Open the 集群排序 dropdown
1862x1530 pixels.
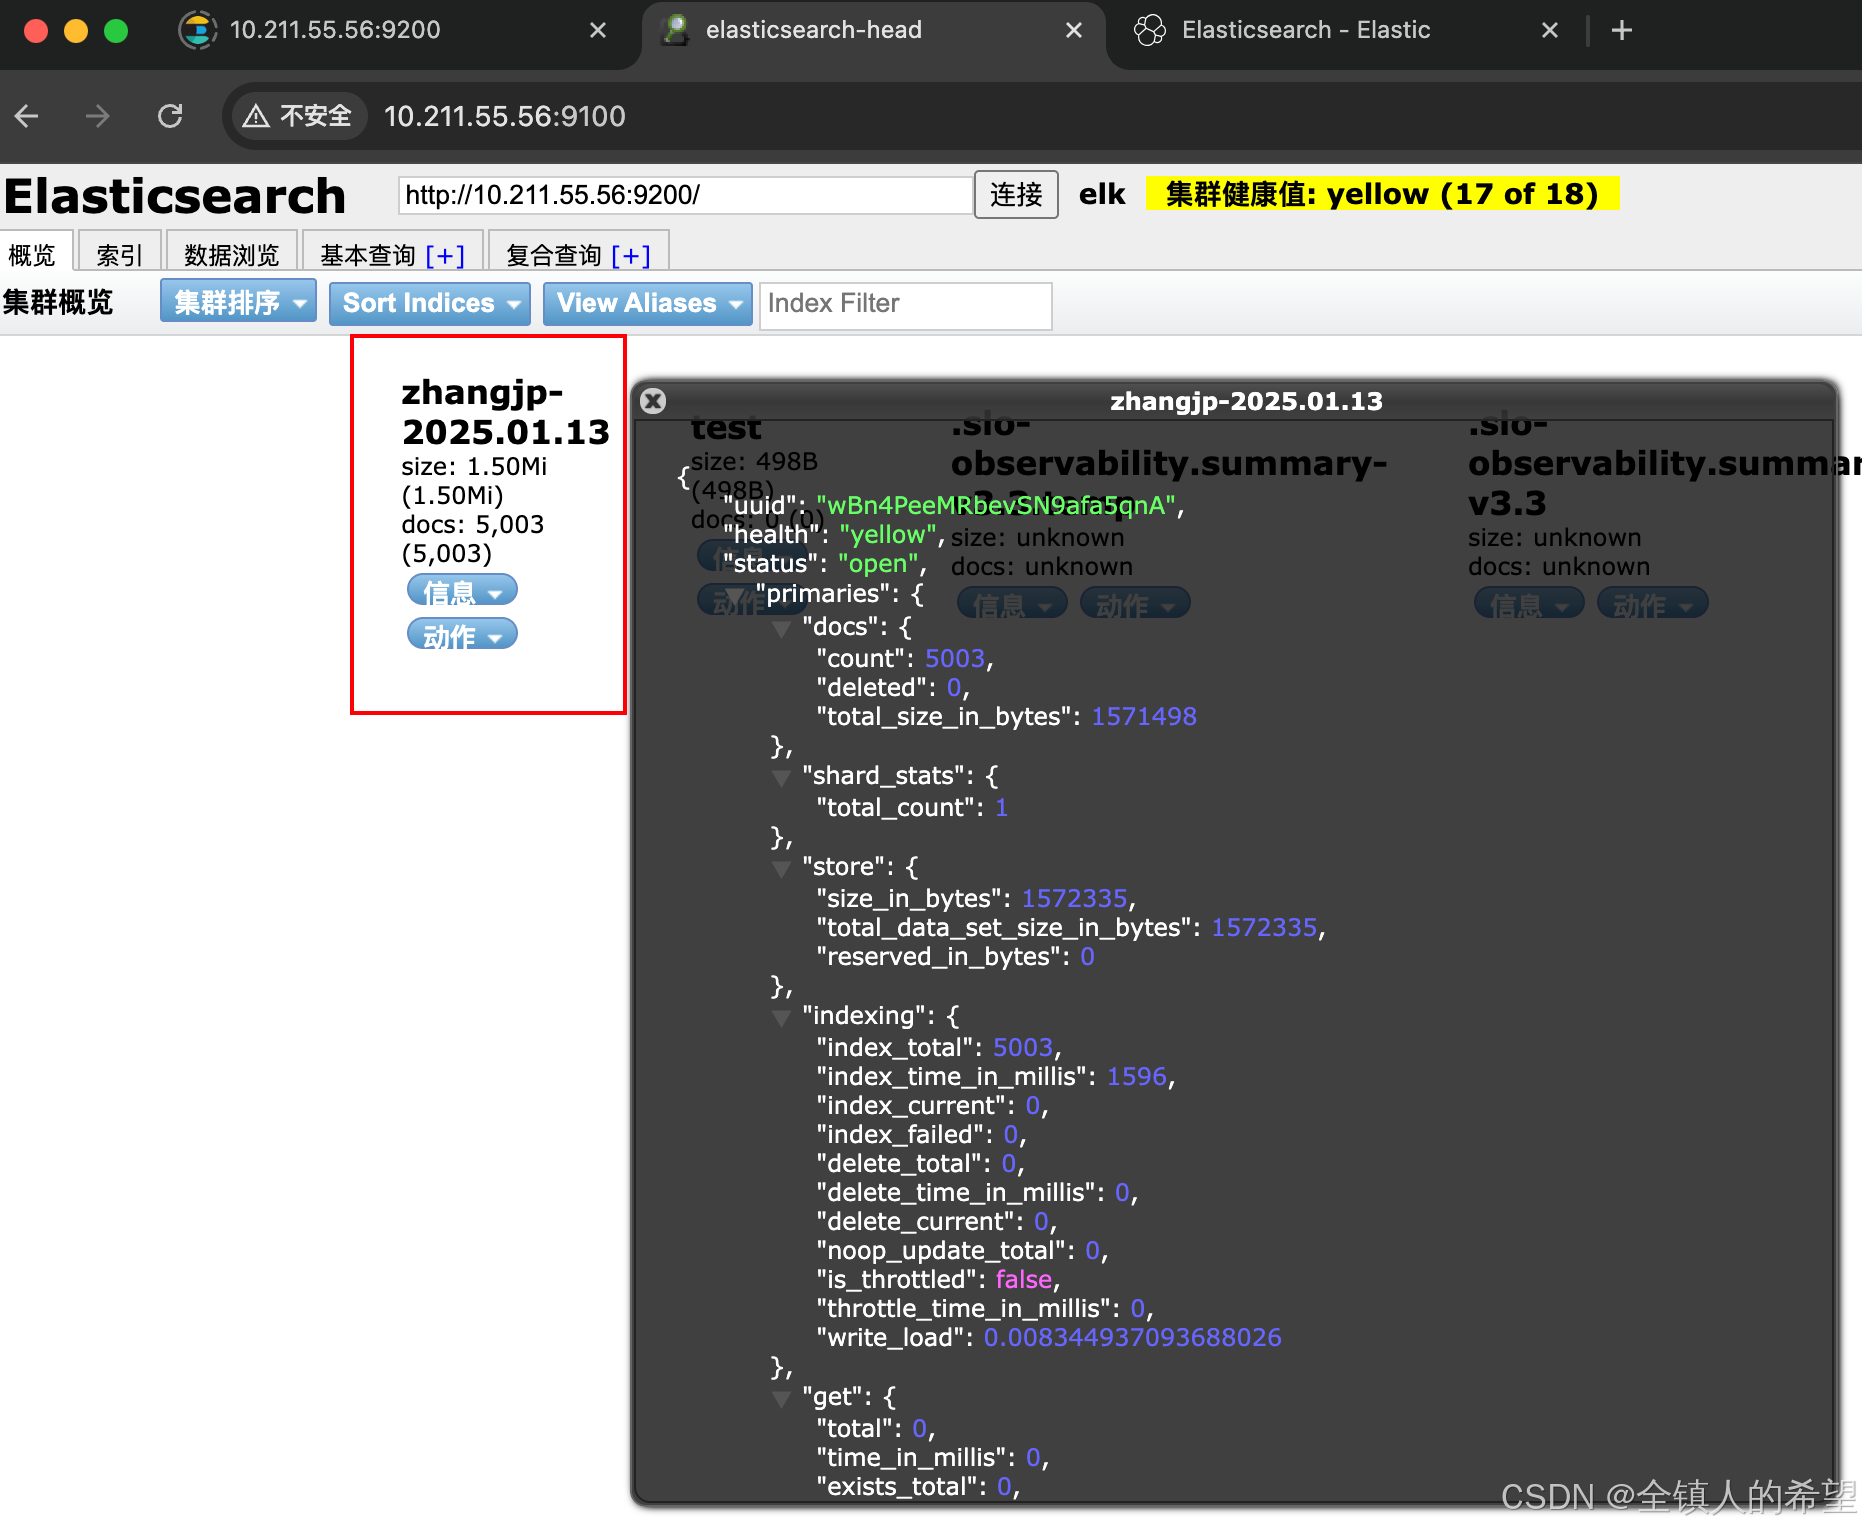point(238,302)
